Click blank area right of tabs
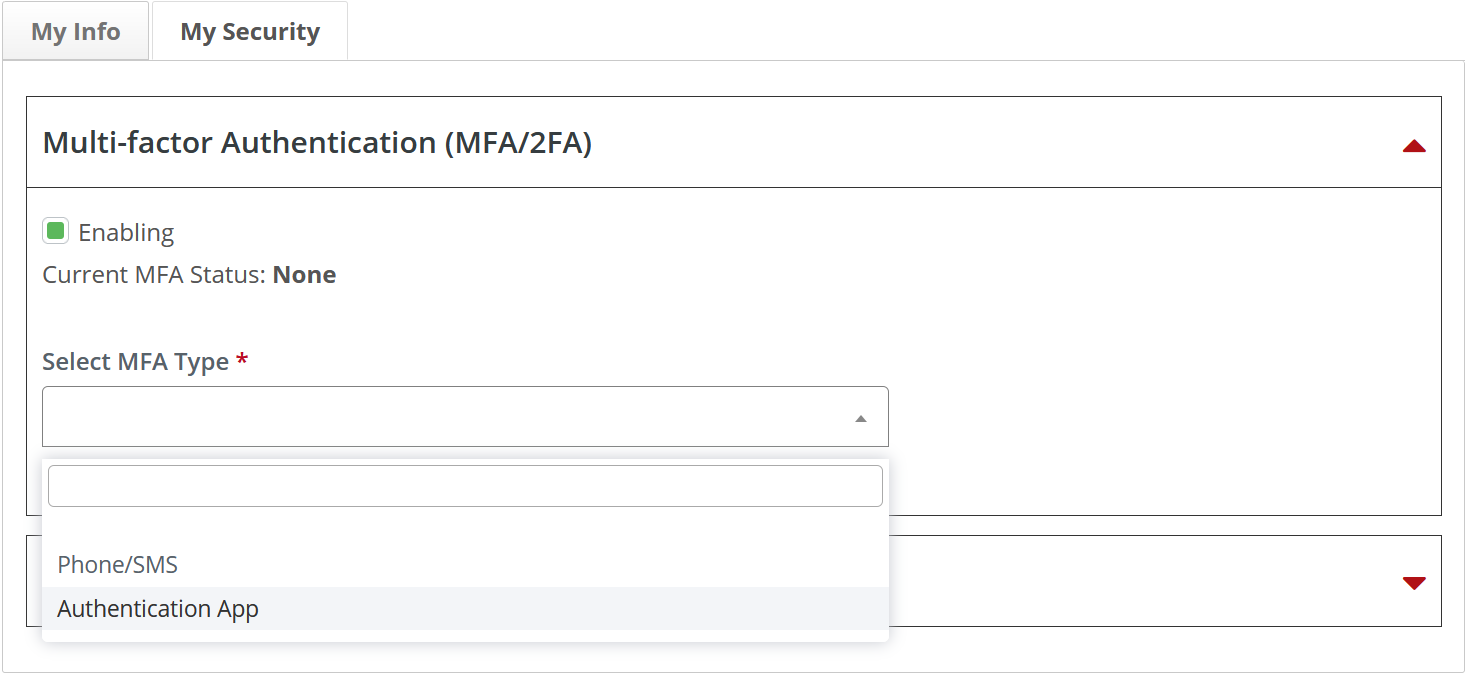1474x676 pixels. pyautogui.click(x=900, y=30)
